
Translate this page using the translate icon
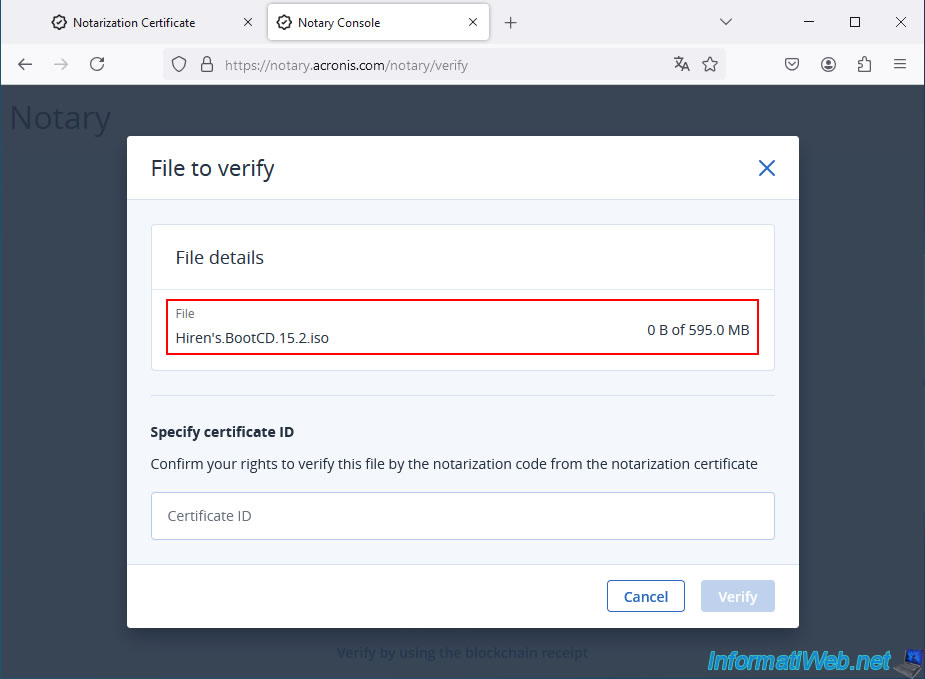pos(681,64)
